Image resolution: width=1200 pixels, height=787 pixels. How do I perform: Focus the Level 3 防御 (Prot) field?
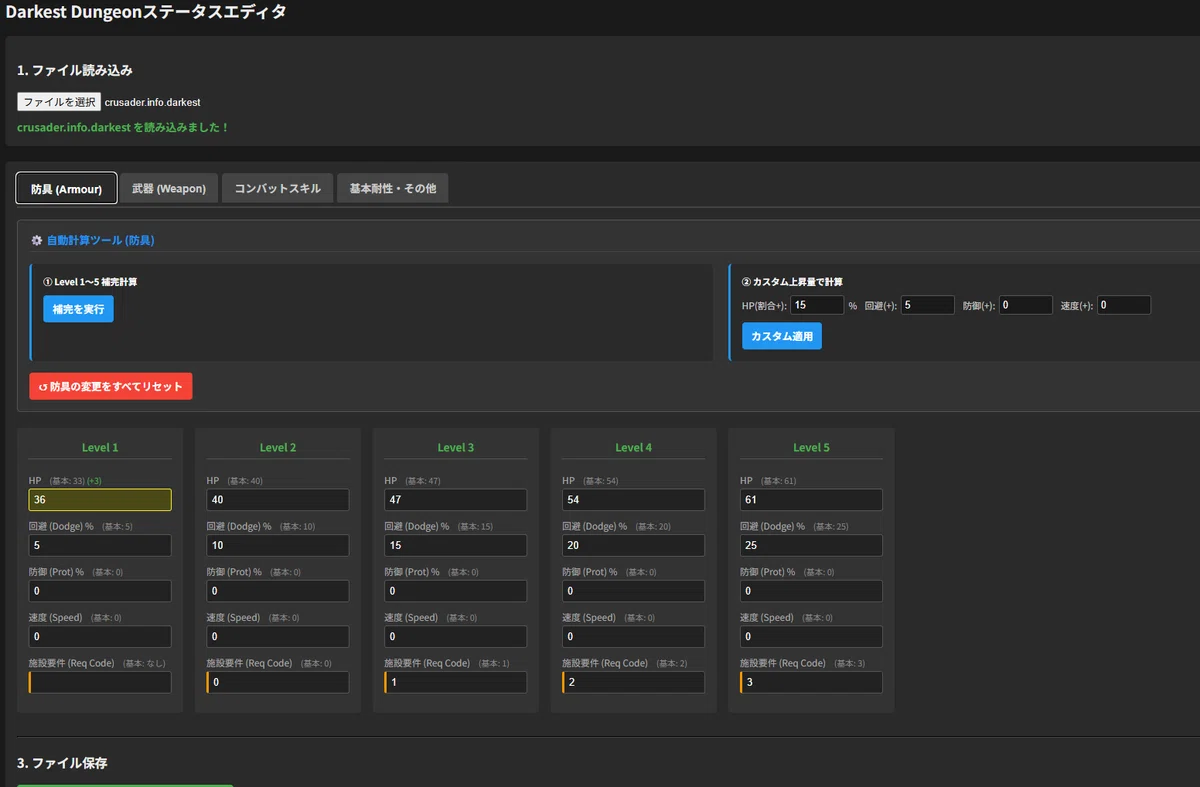(456, 591)
